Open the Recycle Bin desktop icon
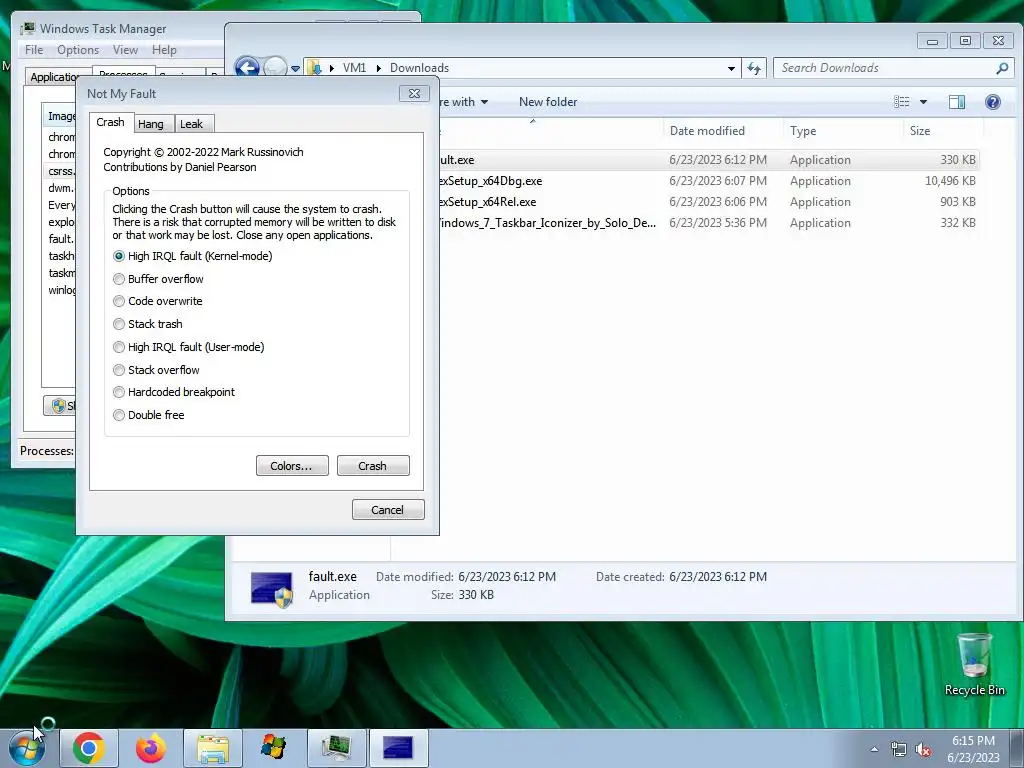1024x768 pixels. [974, 665]
